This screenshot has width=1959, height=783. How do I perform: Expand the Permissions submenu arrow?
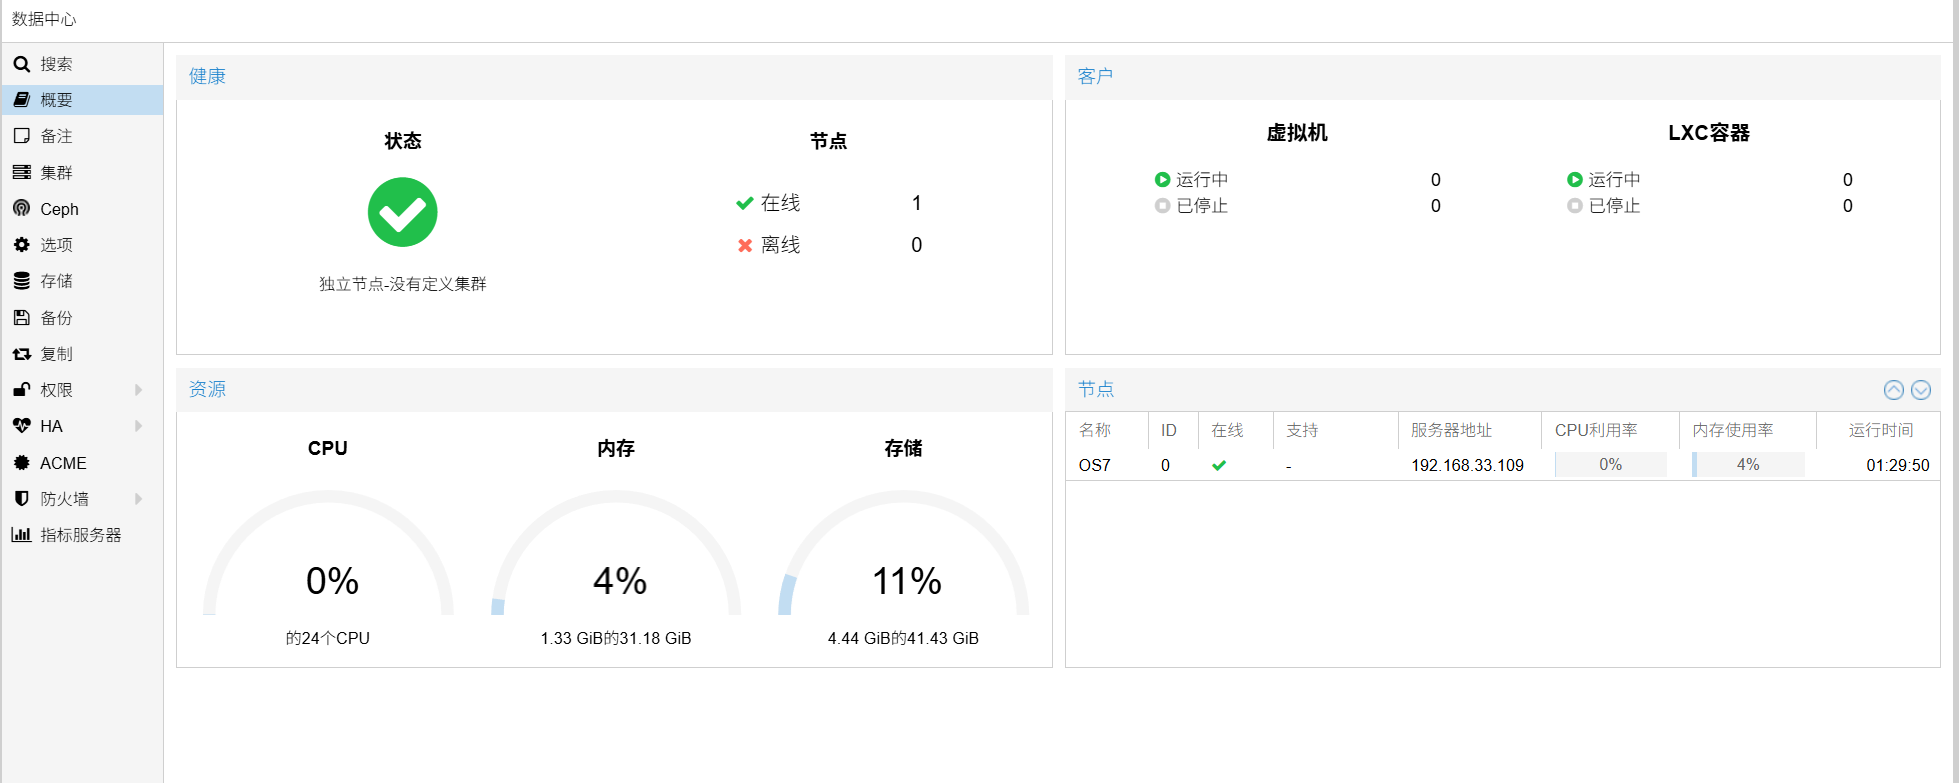pyautogui.click(x=138, y=390)
